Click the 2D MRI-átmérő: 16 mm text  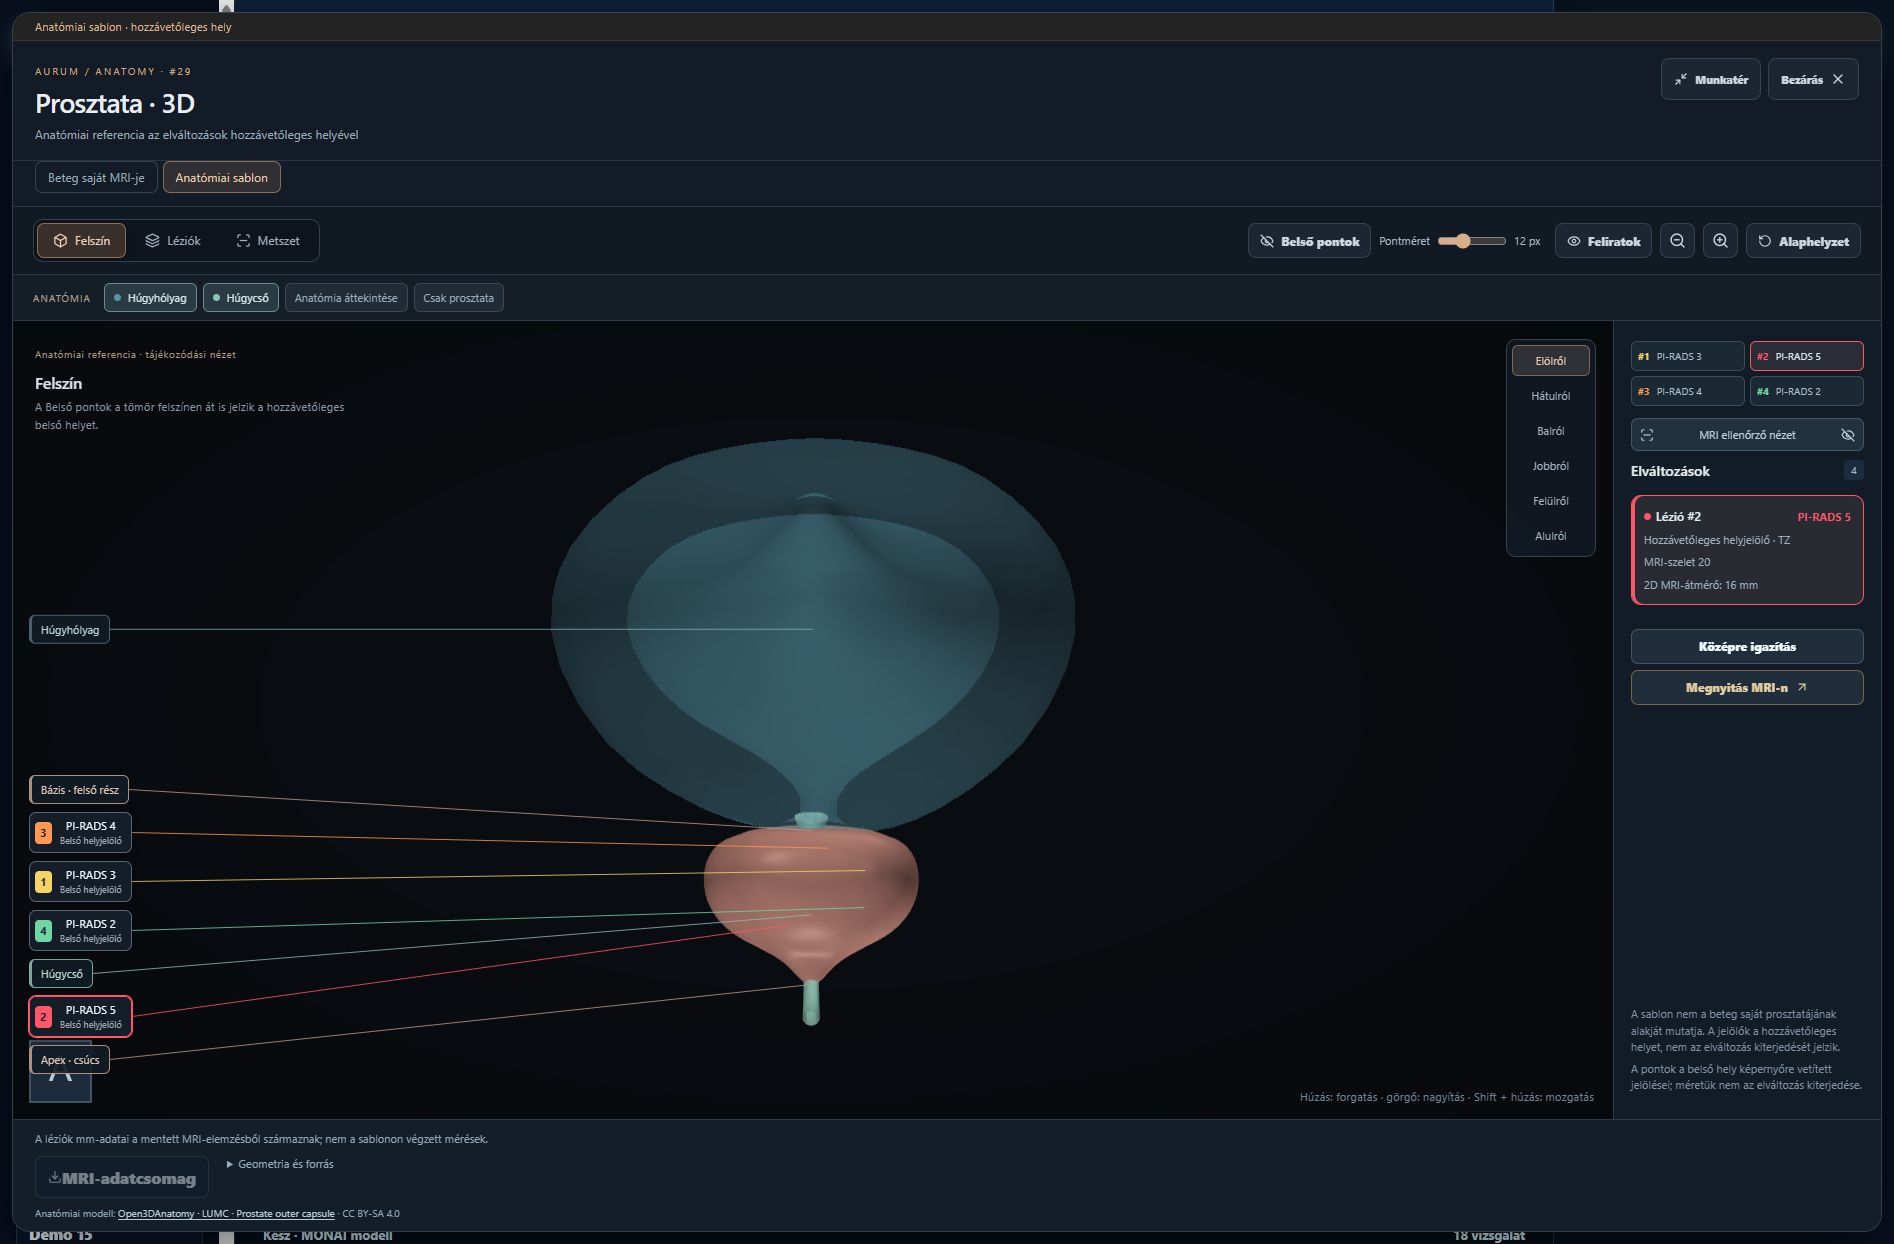tap(1700, 585)
